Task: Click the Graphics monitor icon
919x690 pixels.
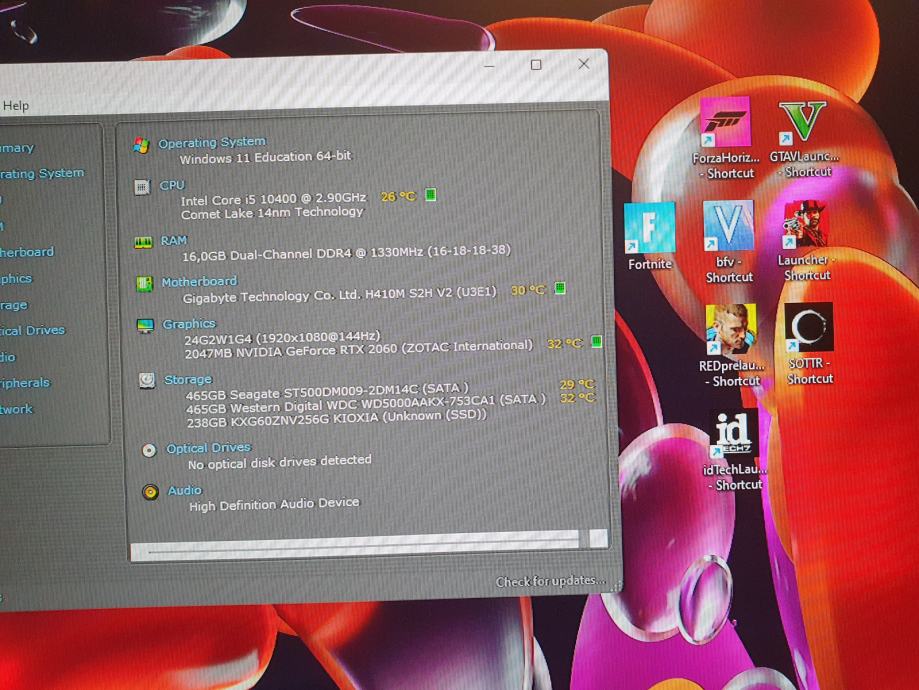Action: [x=145, y=325]
